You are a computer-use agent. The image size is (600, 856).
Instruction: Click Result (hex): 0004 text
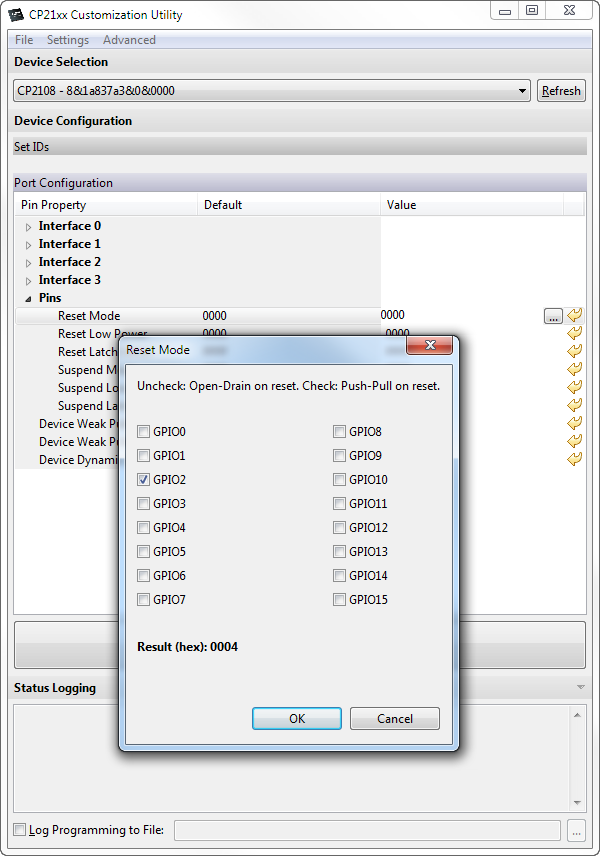pyautogui.click(x=187, y=647)
